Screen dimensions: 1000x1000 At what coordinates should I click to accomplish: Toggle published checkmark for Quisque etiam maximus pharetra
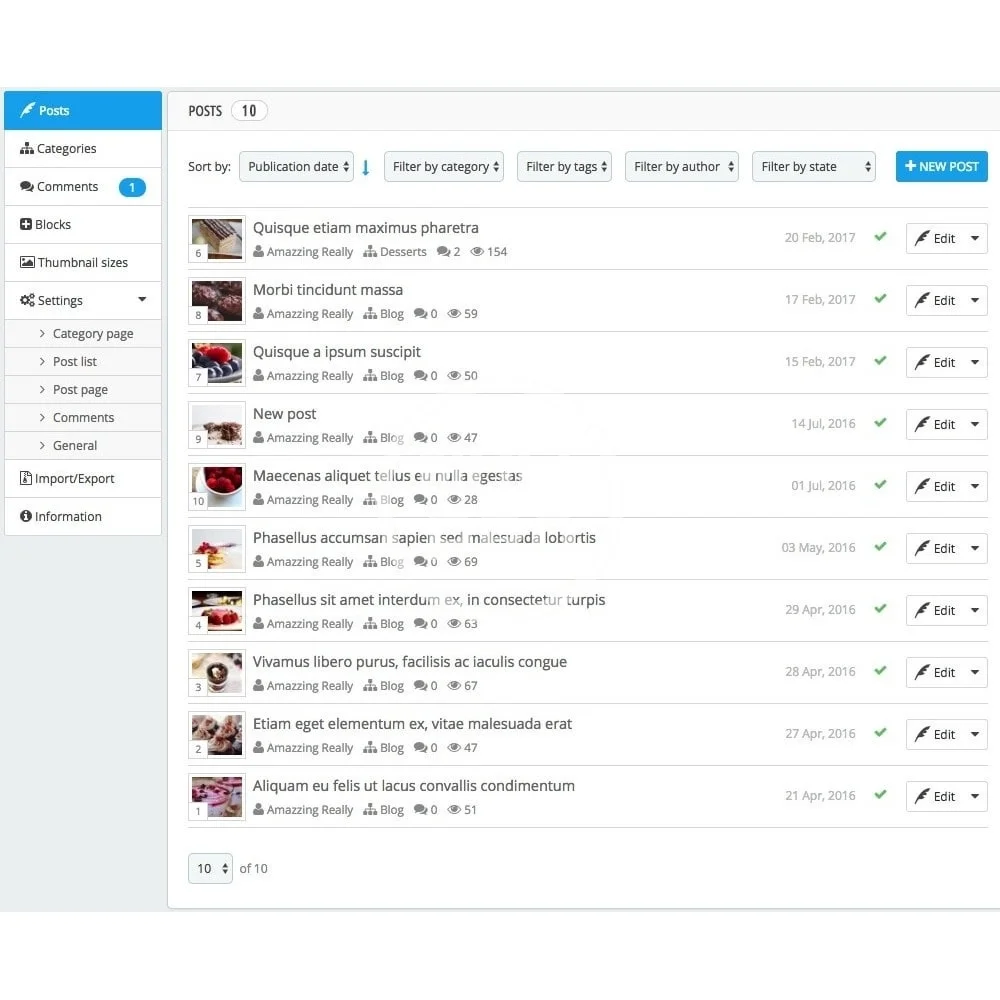click(x=880, y=237)
